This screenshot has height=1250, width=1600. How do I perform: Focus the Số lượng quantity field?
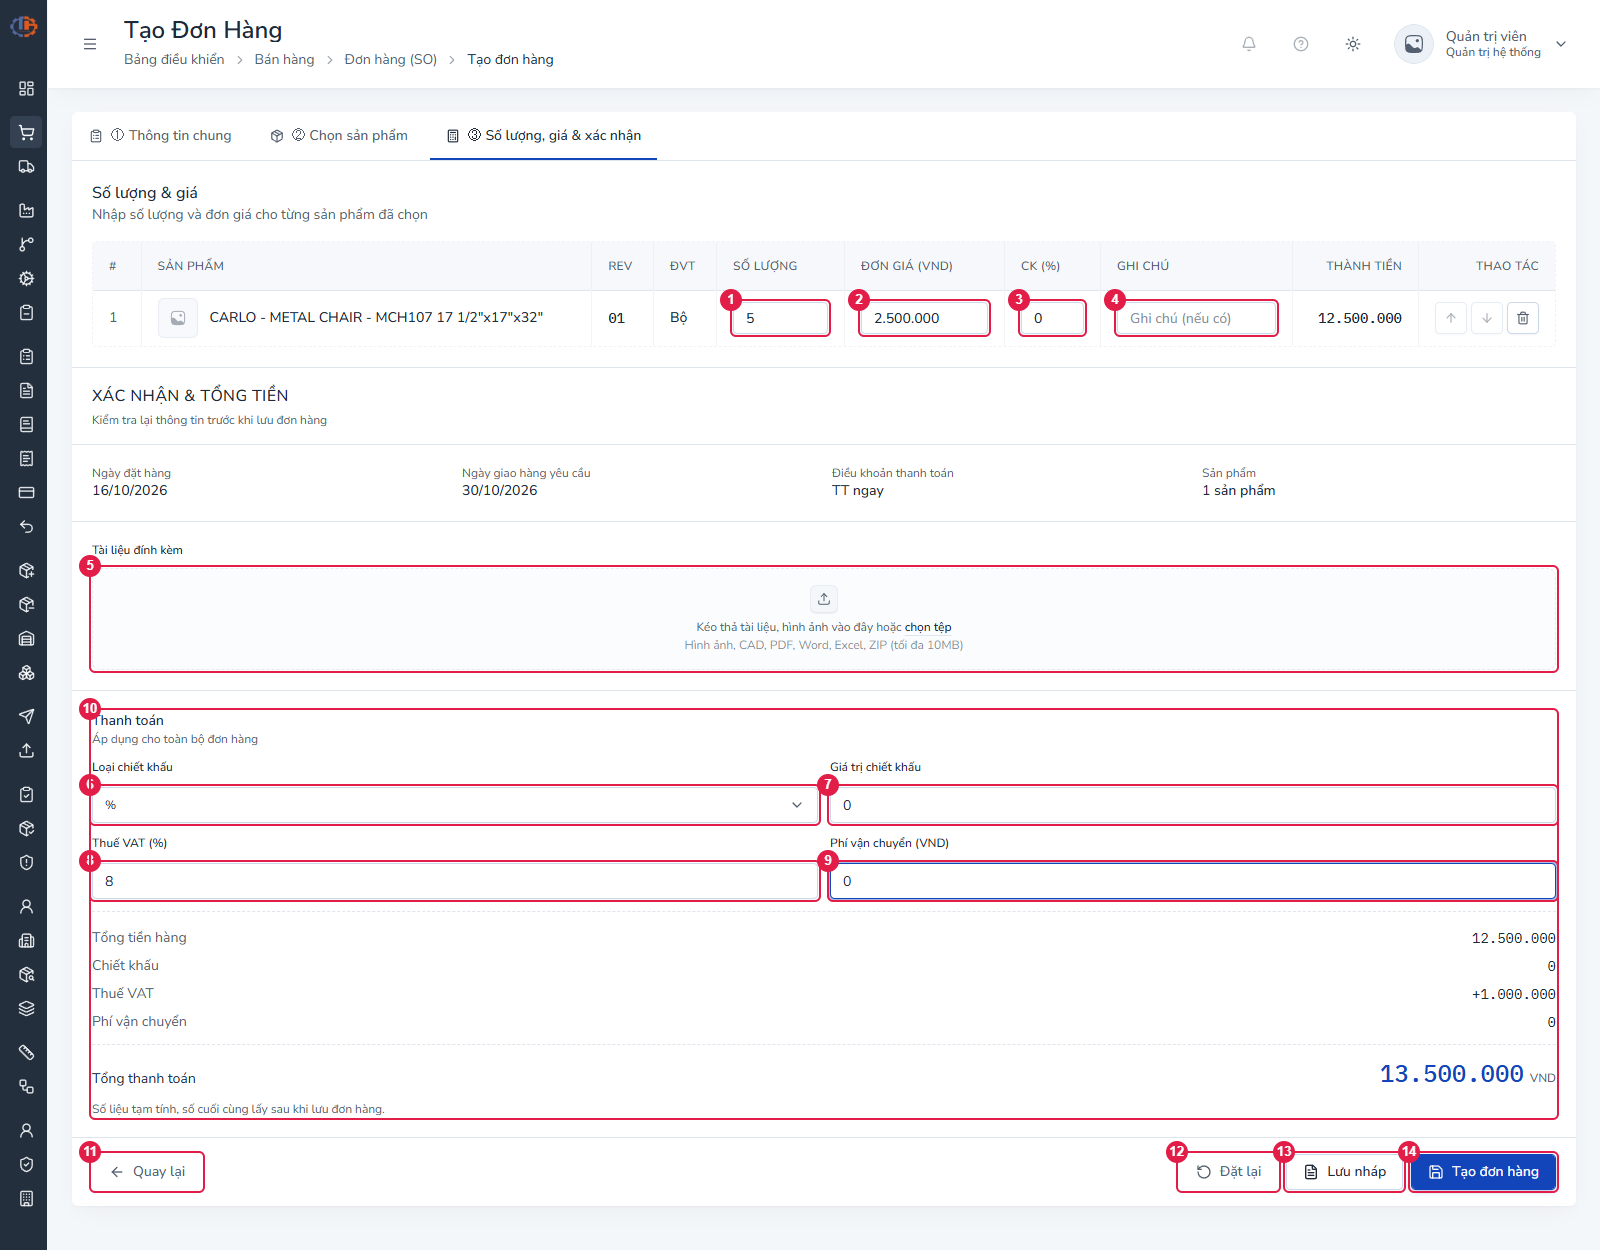pyautogui.click(x=780, y=318)
